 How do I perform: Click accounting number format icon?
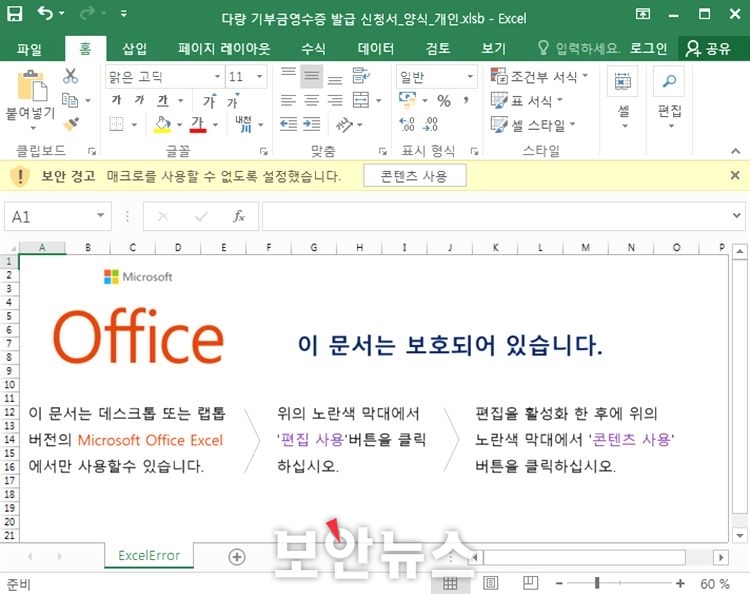[x=408, y=100]
